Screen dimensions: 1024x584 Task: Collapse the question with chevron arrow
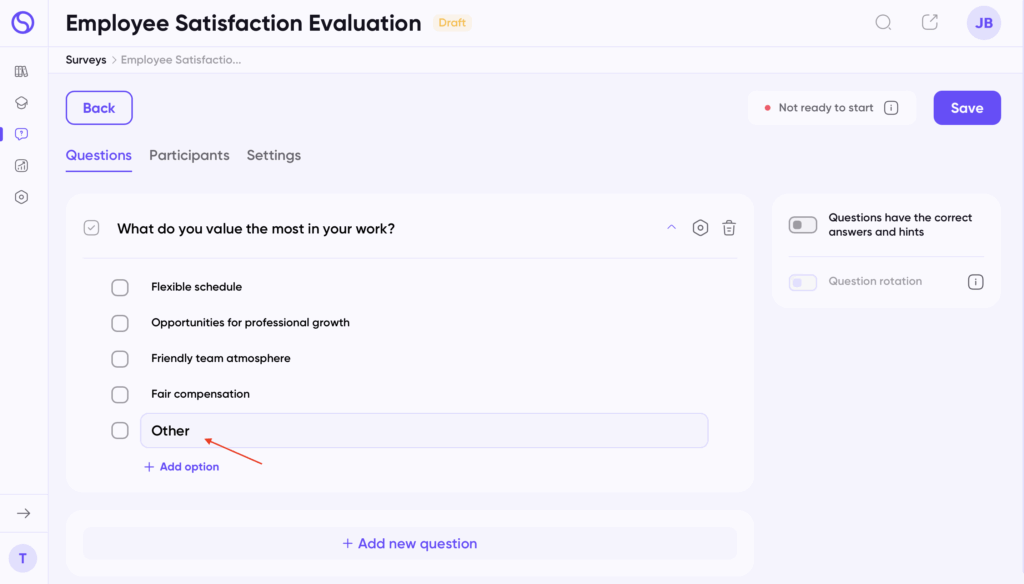pyautogui.click(x=671, y=227)
